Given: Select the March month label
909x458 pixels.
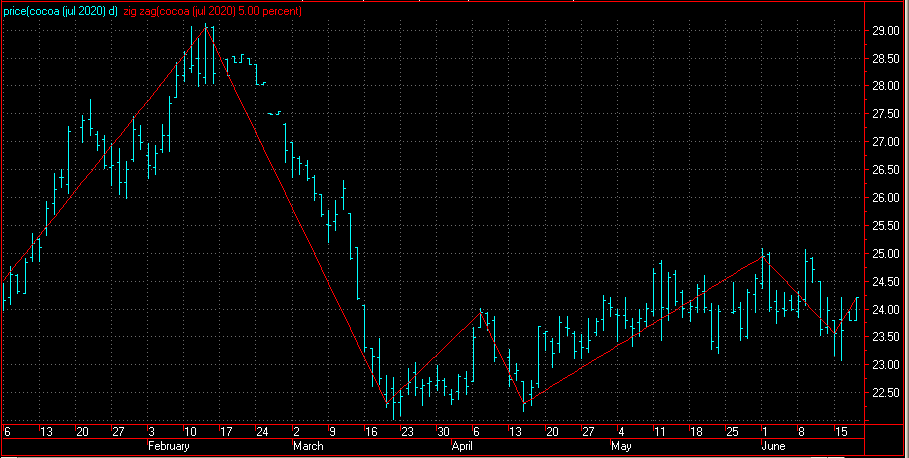Looking at the screenshot, I should click(308, 446).
